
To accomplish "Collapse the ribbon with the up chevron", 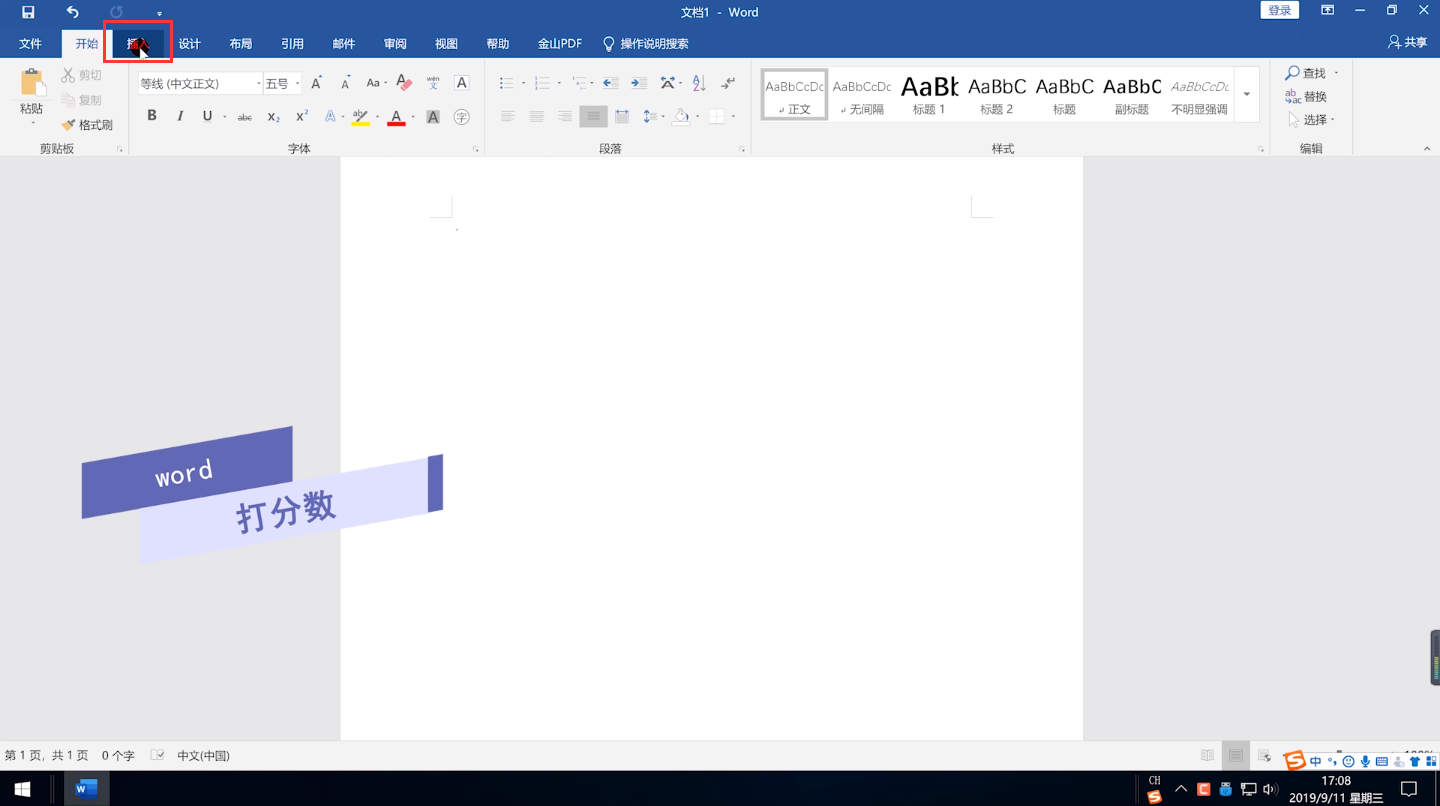I will (x=1427, y=149).
